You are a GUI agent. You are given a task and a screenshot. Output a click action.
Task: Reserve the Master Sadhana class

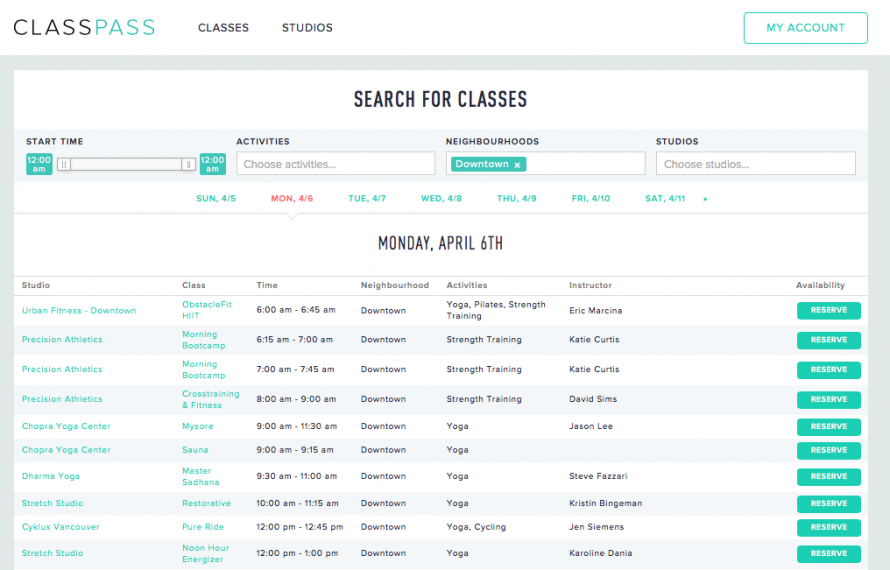[829, 477]
